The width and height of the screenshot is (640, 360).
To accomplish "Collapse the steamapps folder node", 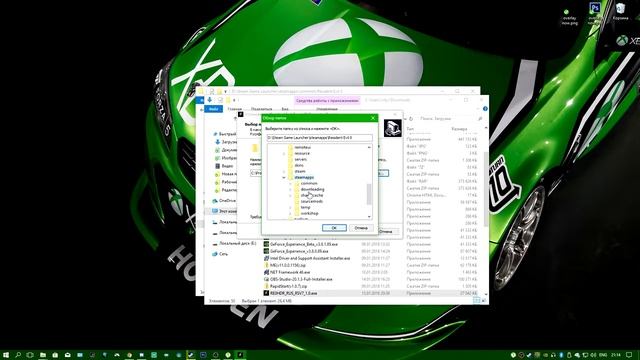I will (284, 178).
